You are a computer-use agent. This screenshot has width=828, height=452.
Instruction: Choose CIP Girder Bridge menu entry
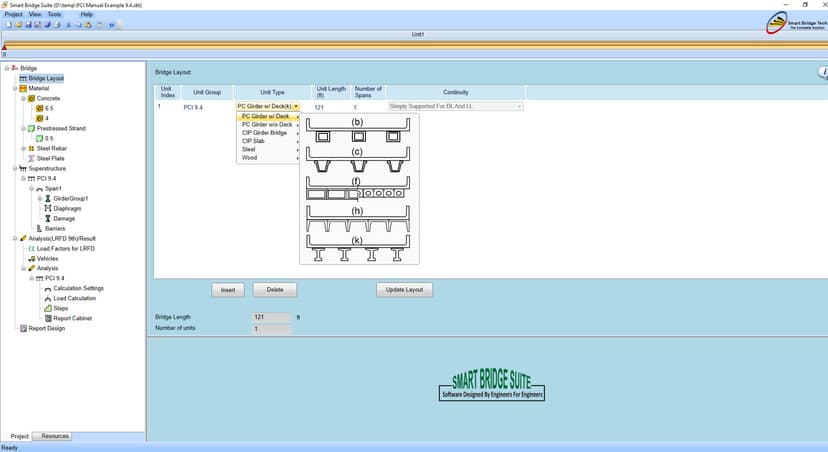268,133
